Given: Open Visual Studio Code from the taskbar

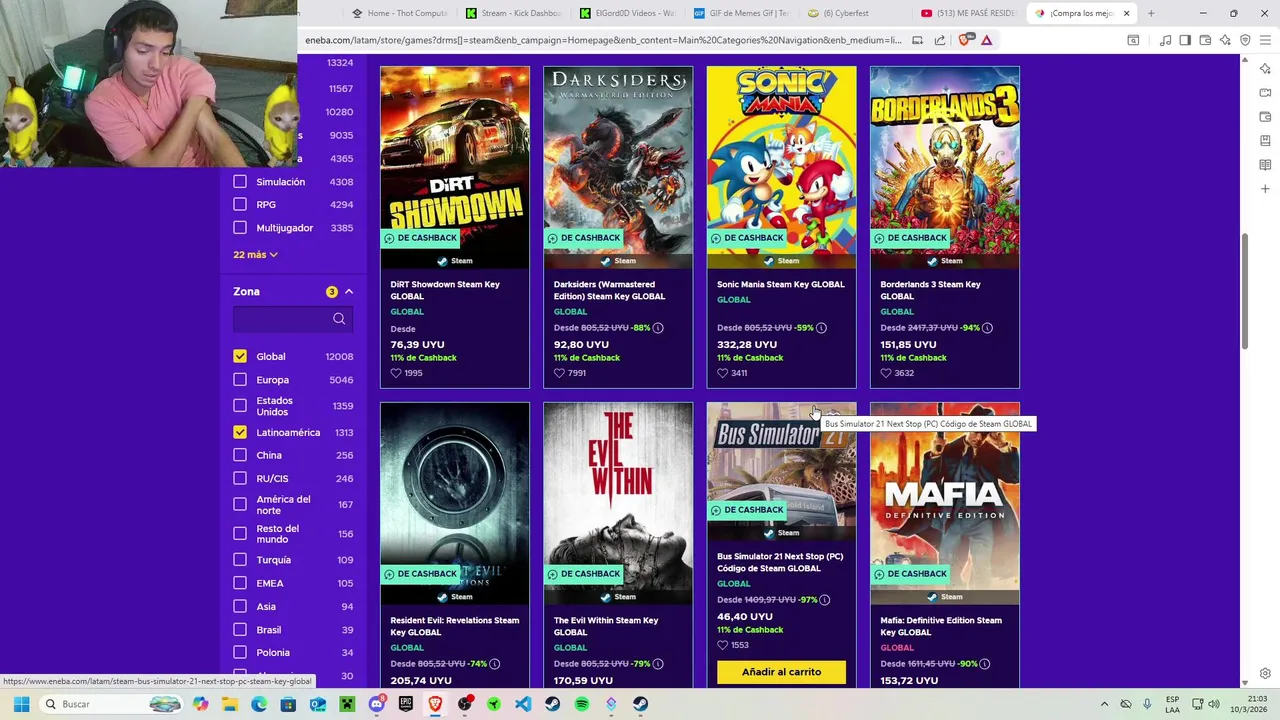Looking at the screenshot, I should point(523,704).
